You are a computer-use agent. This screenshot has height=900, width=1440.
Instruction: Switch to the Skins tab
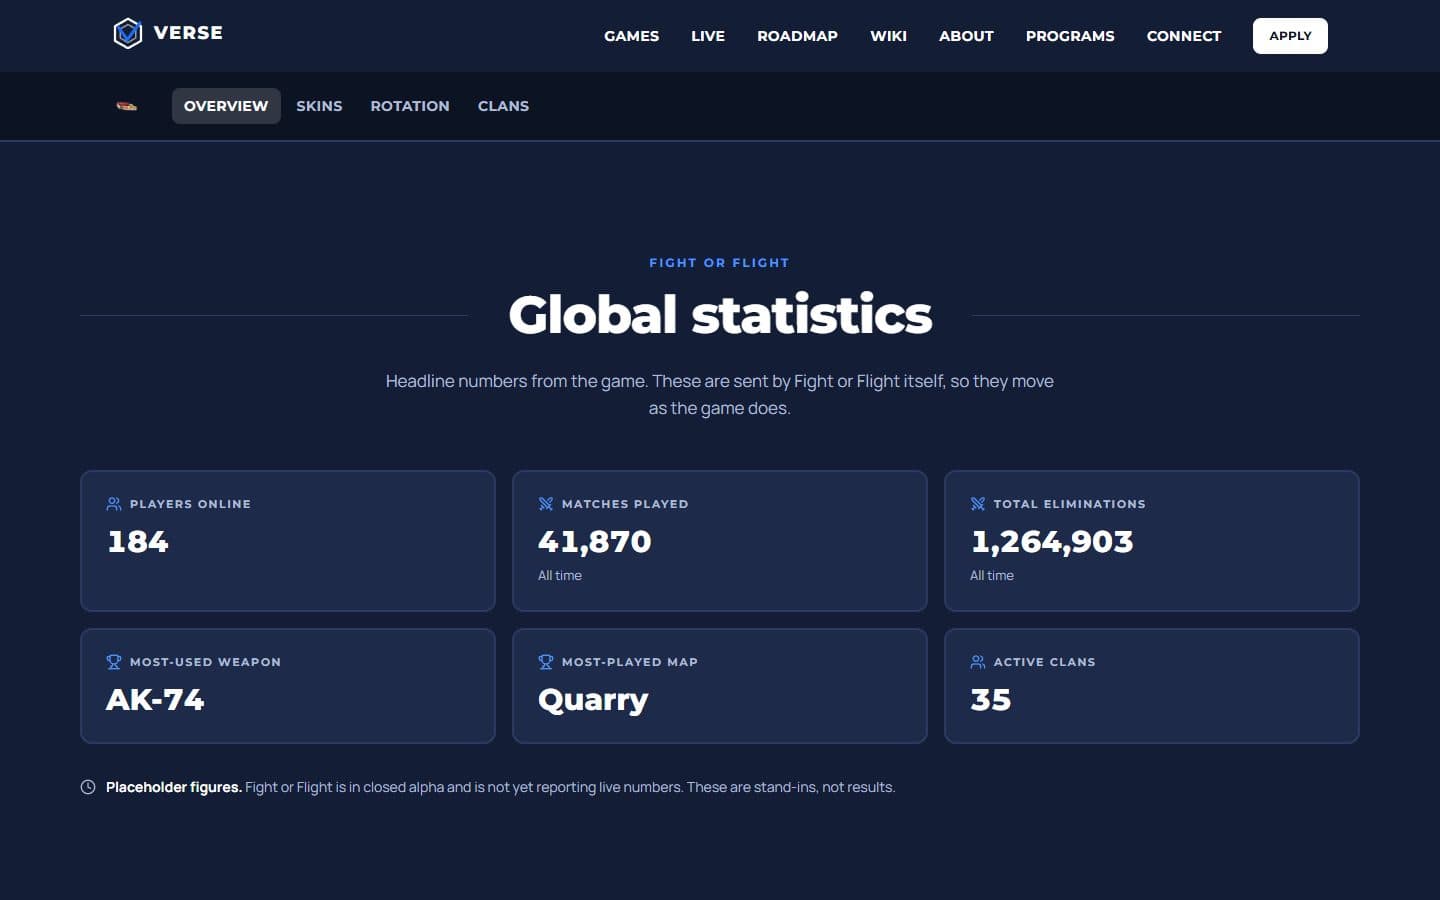(x=319, y=106)
